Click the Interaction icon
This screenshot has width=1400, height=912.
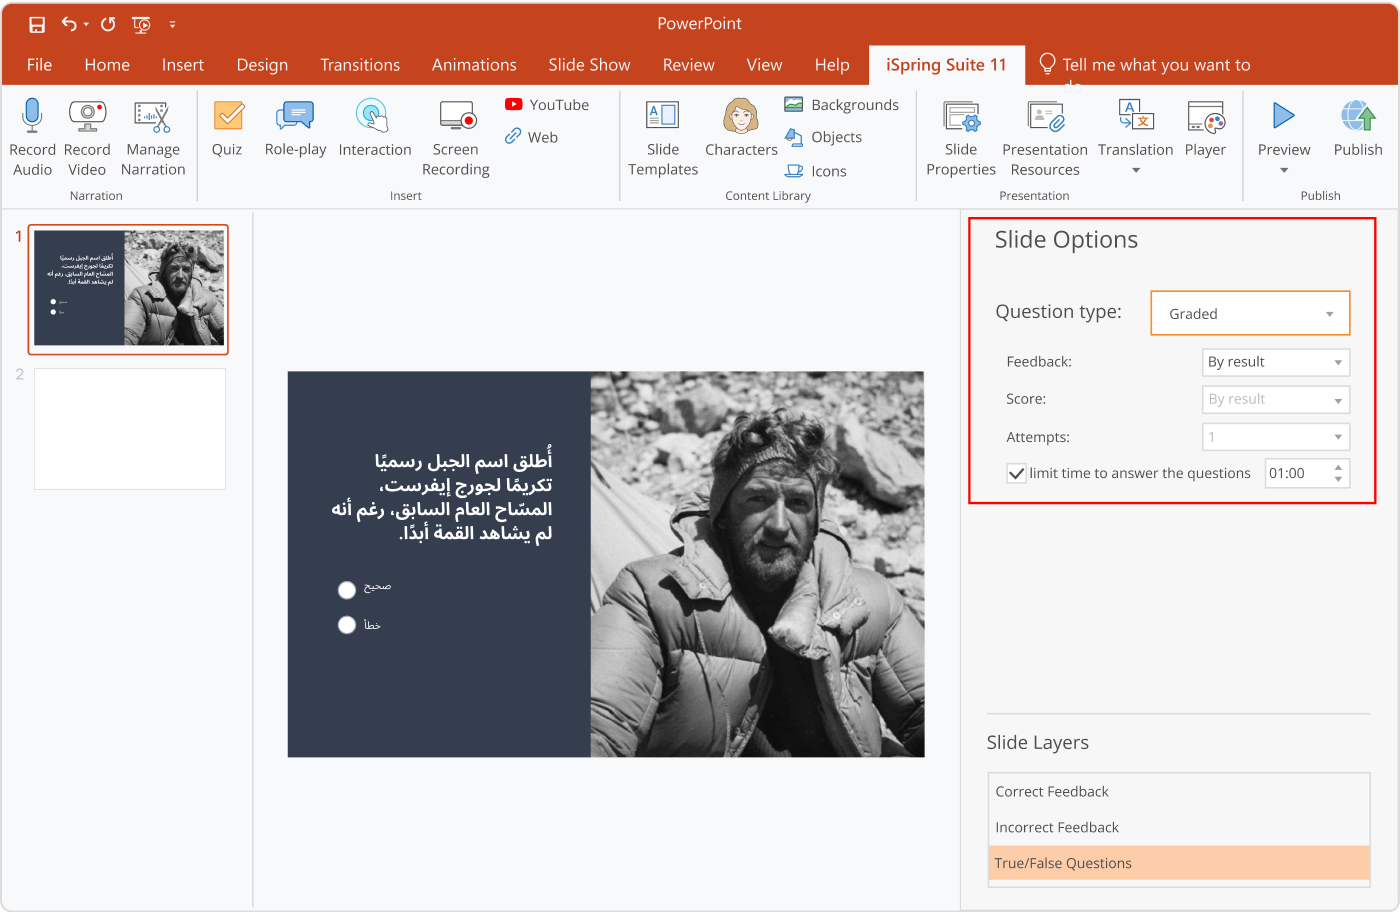point(372,116)
